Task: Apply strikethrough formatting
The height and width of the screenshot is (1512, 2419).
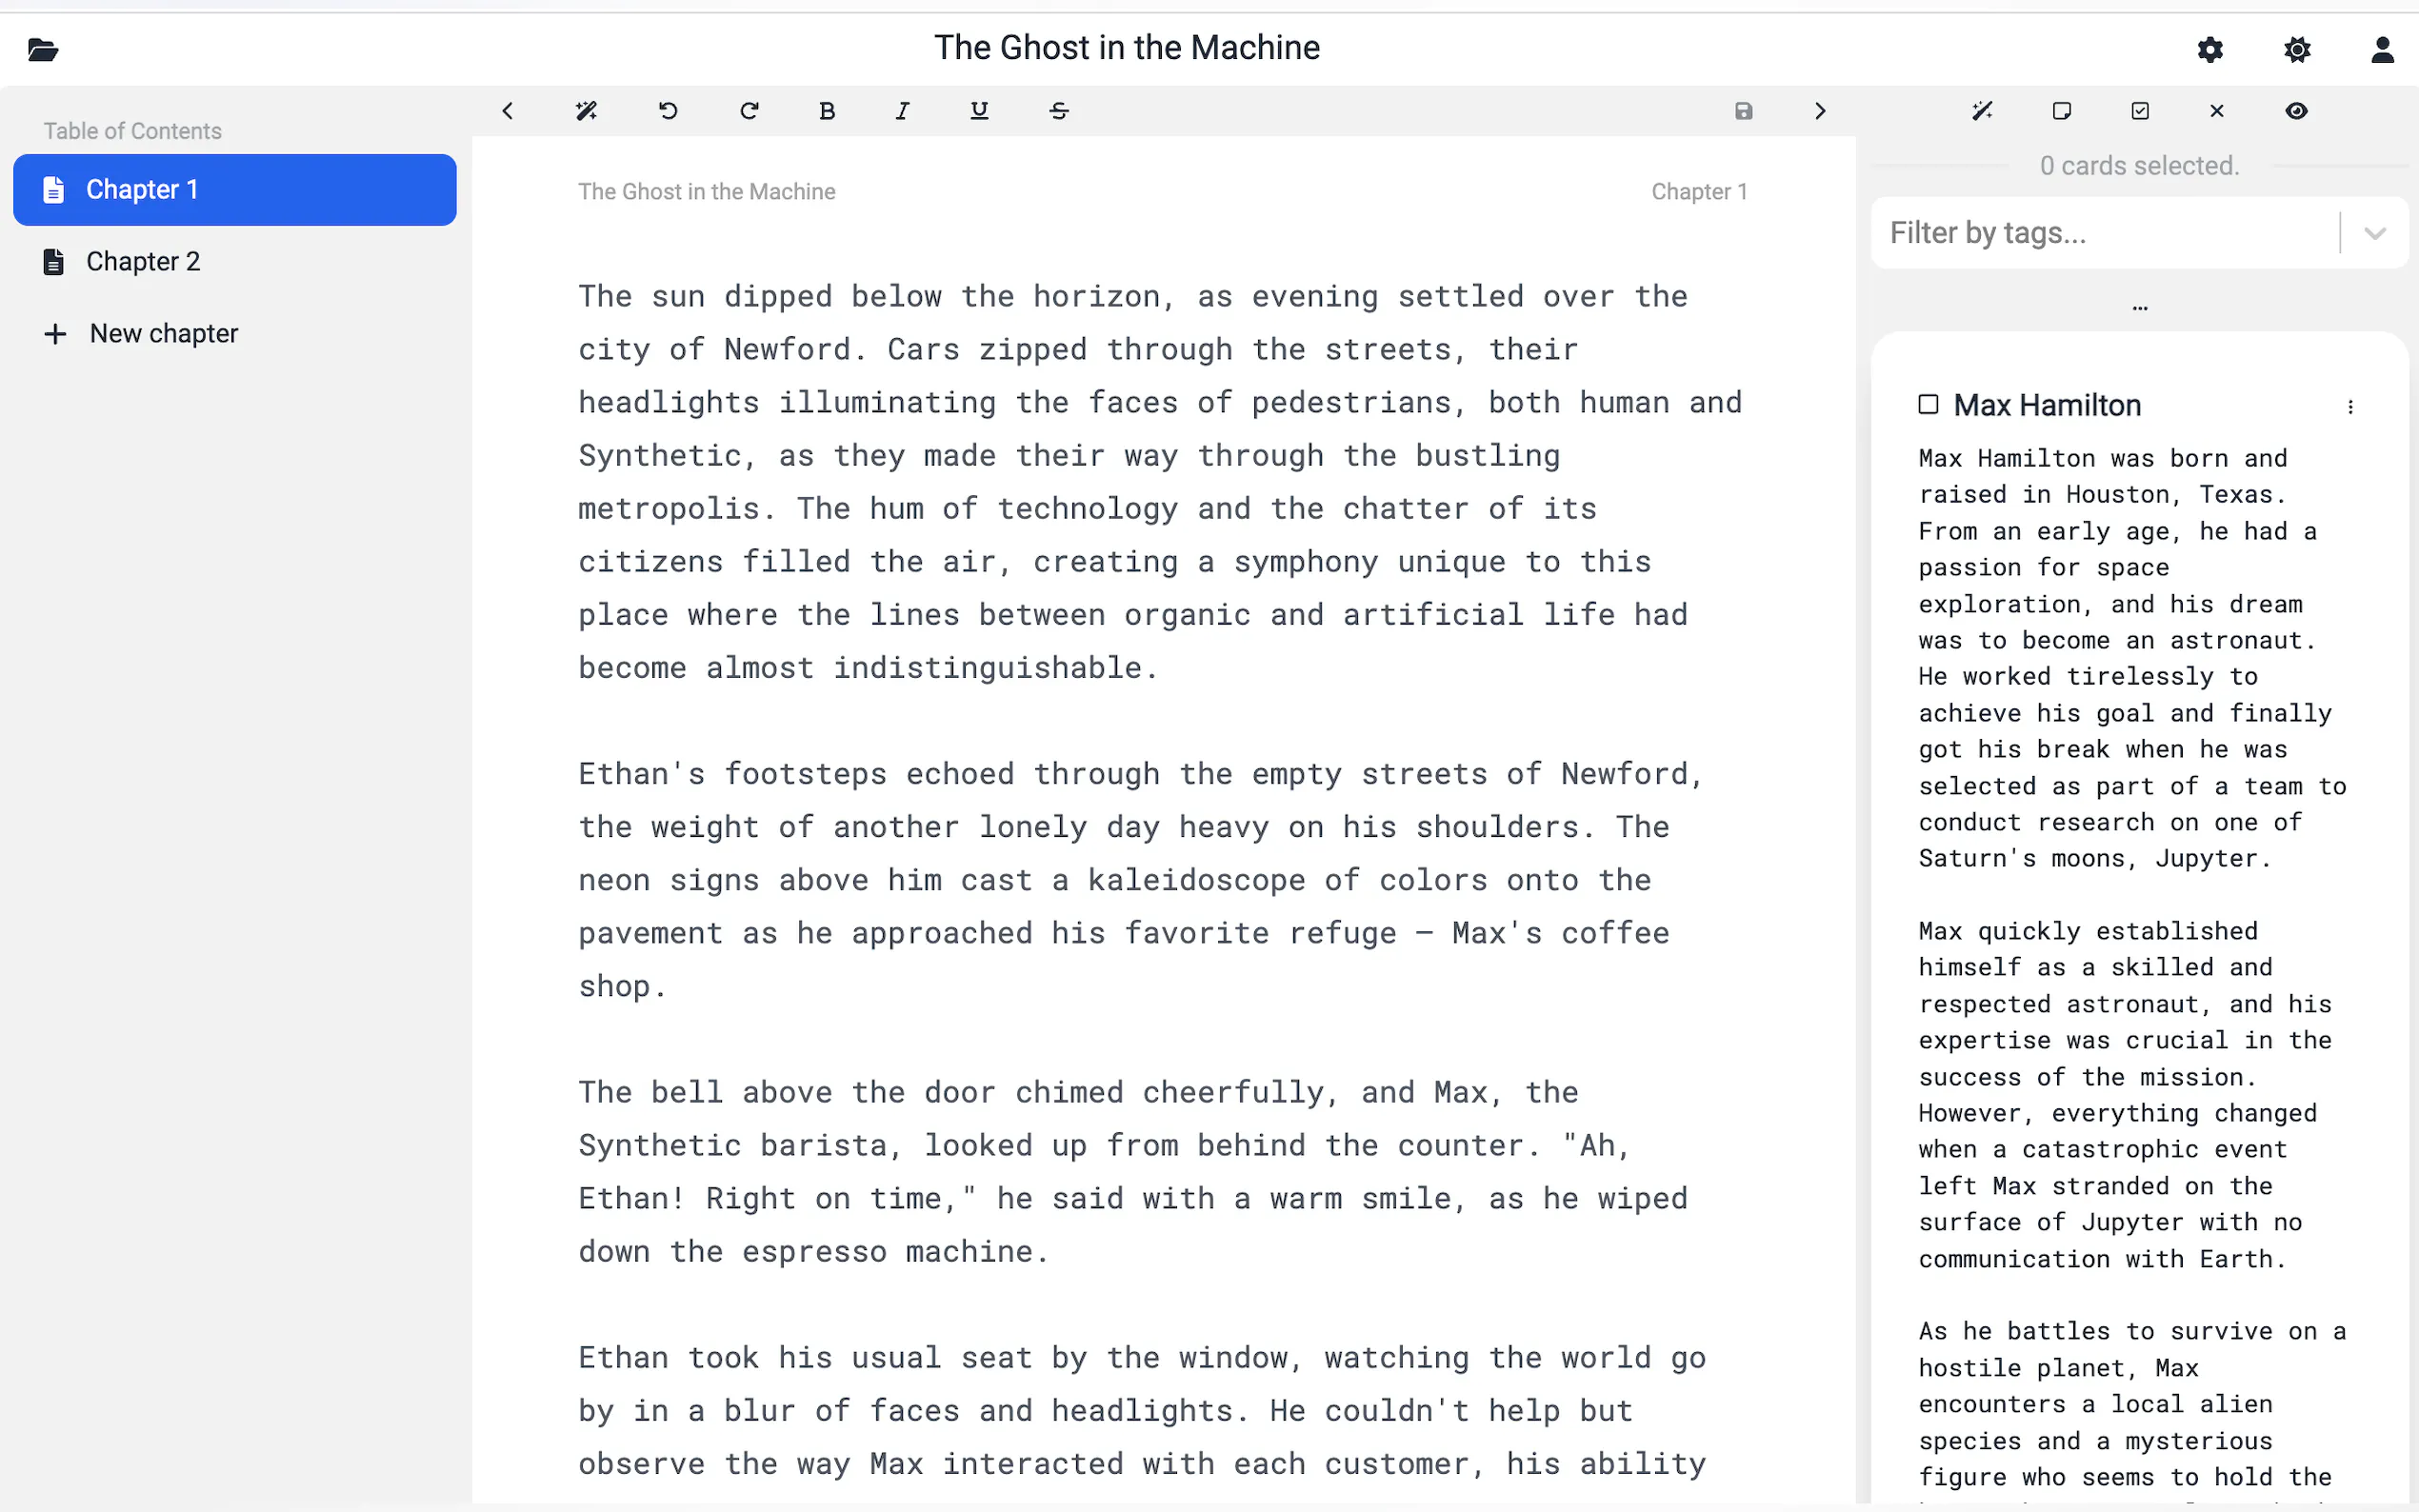Action: click(1059, 111)
